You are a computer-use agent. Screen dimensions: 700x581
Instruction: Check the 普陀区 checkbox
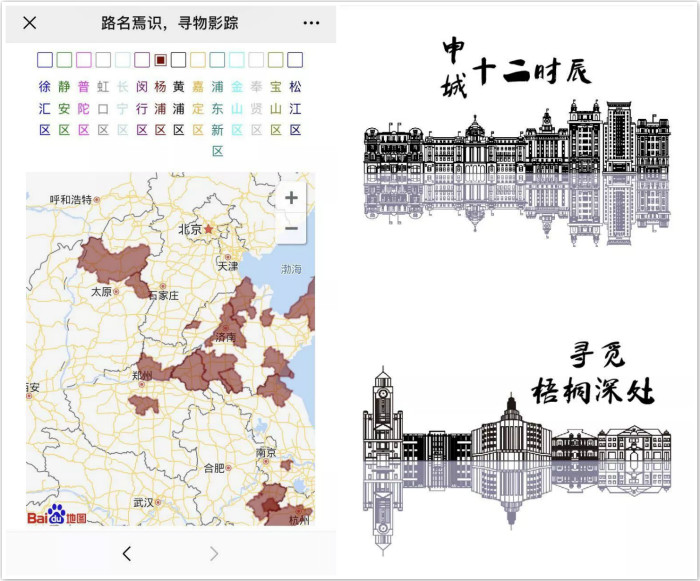pyautogui.click(x=84, y=60)
